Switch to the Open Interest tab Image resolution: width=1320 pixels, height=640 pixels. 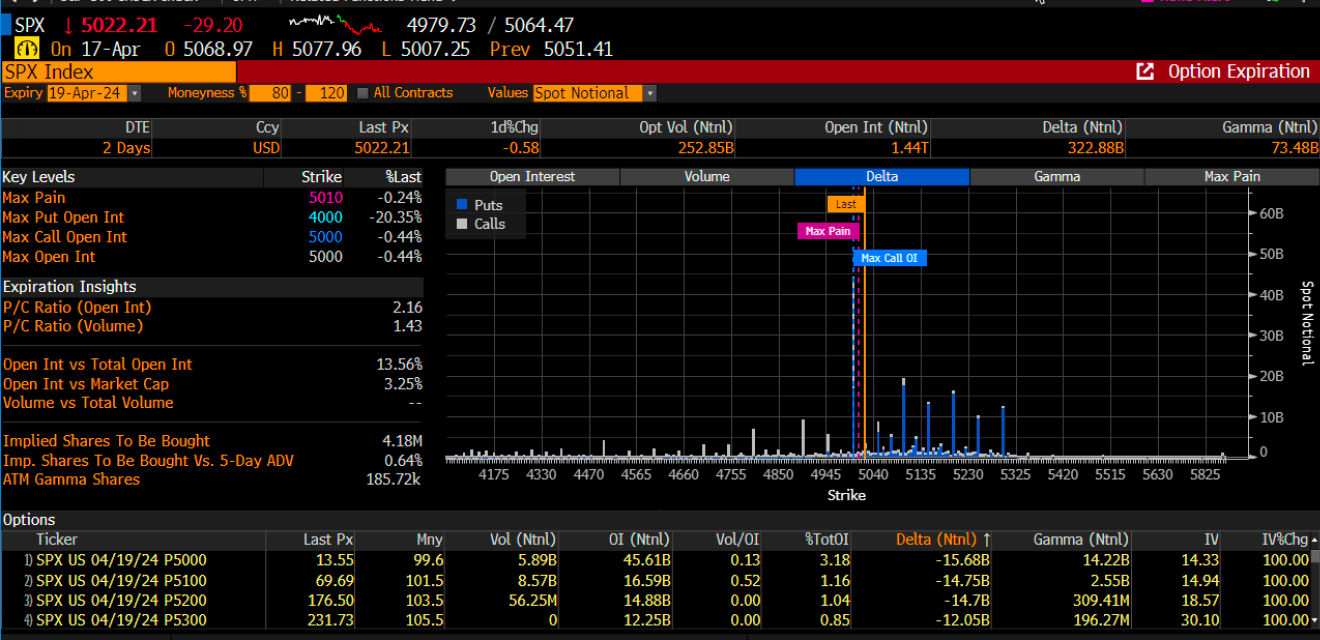click(x=532, y=177)
